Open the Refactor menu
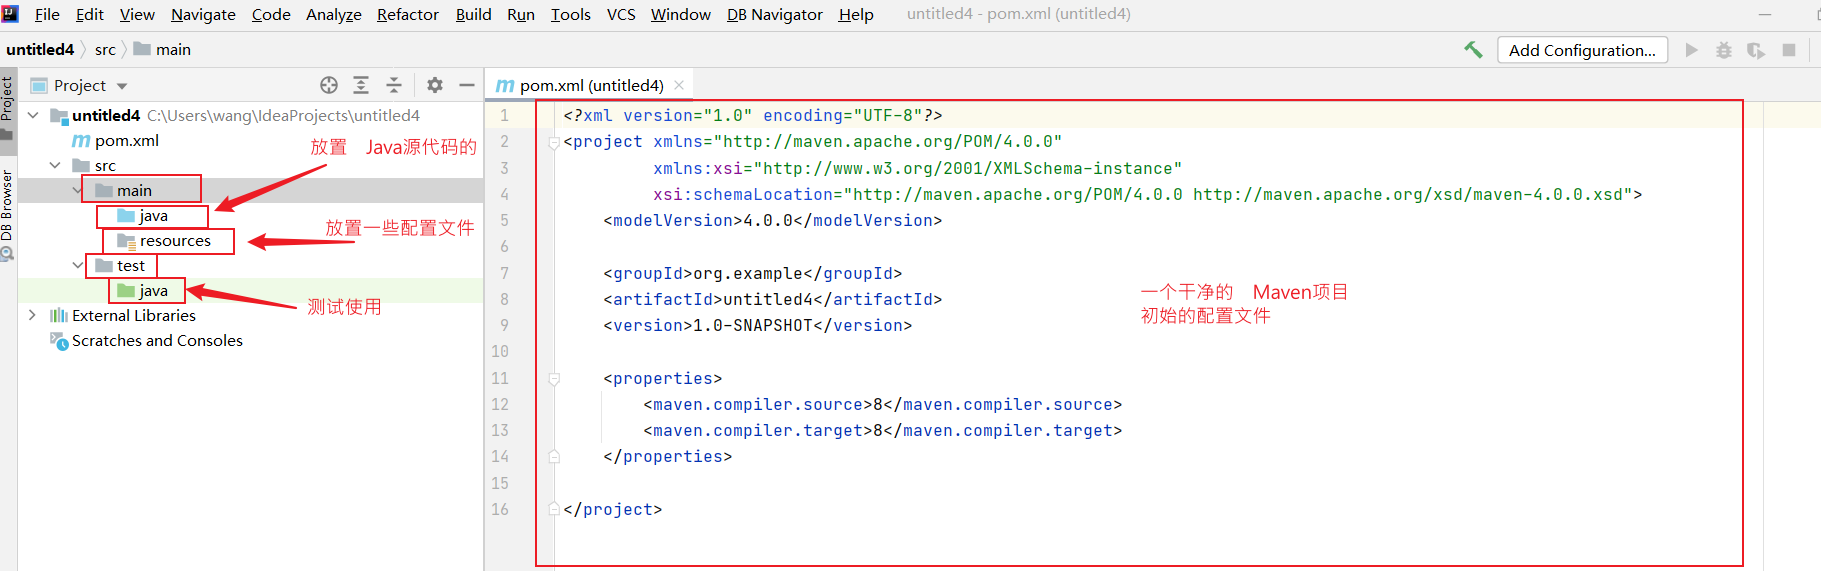 pyautogui.click(x=407, y=14)
